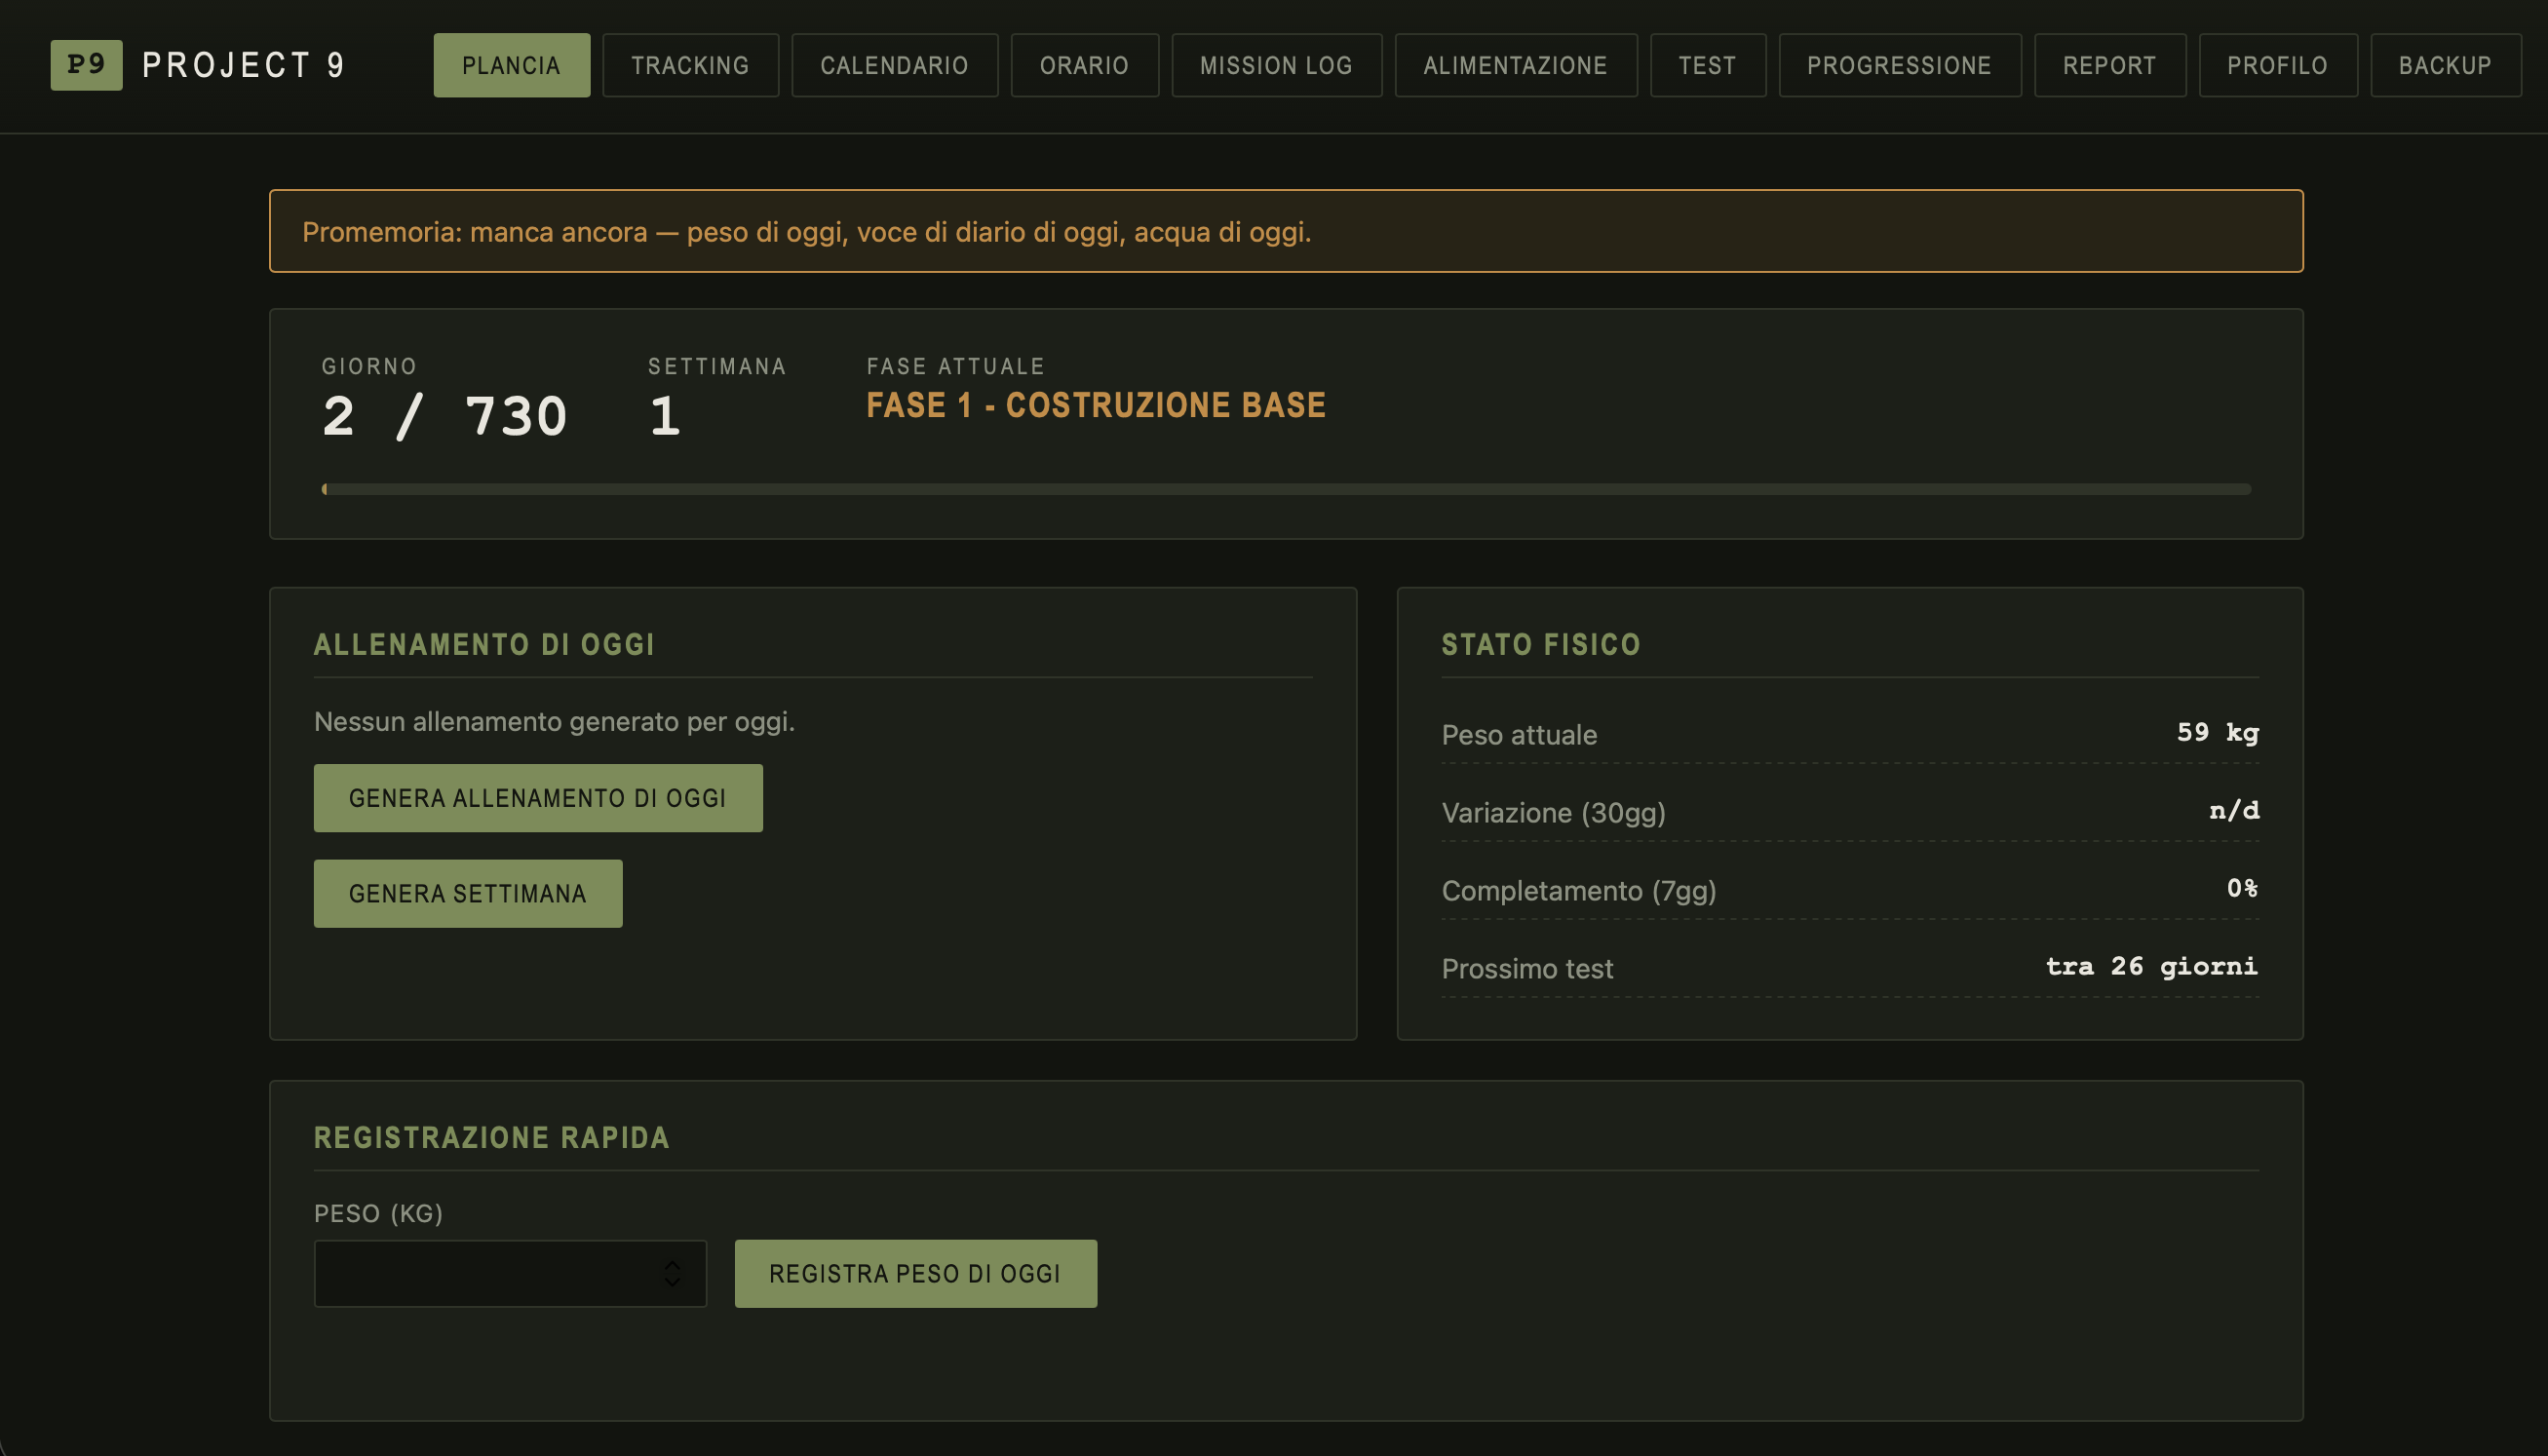Go to Mission Log tab
Viewport: 2548px width, 1456px height.
tap(1276, 65)
